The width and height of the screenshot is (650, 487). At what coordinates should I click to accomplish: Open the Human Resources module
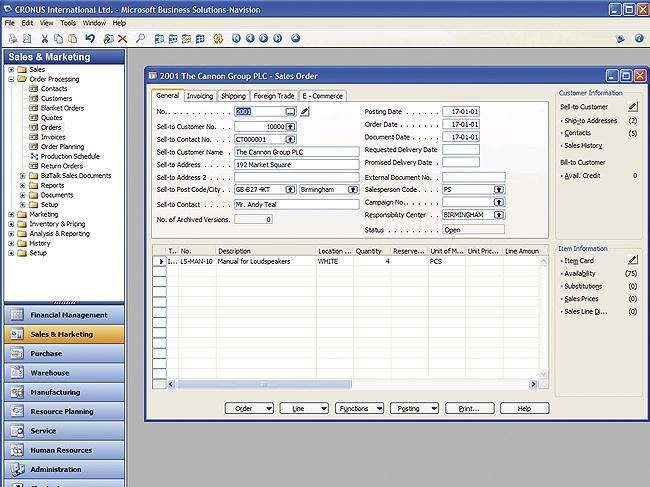(x=64, y=450)
